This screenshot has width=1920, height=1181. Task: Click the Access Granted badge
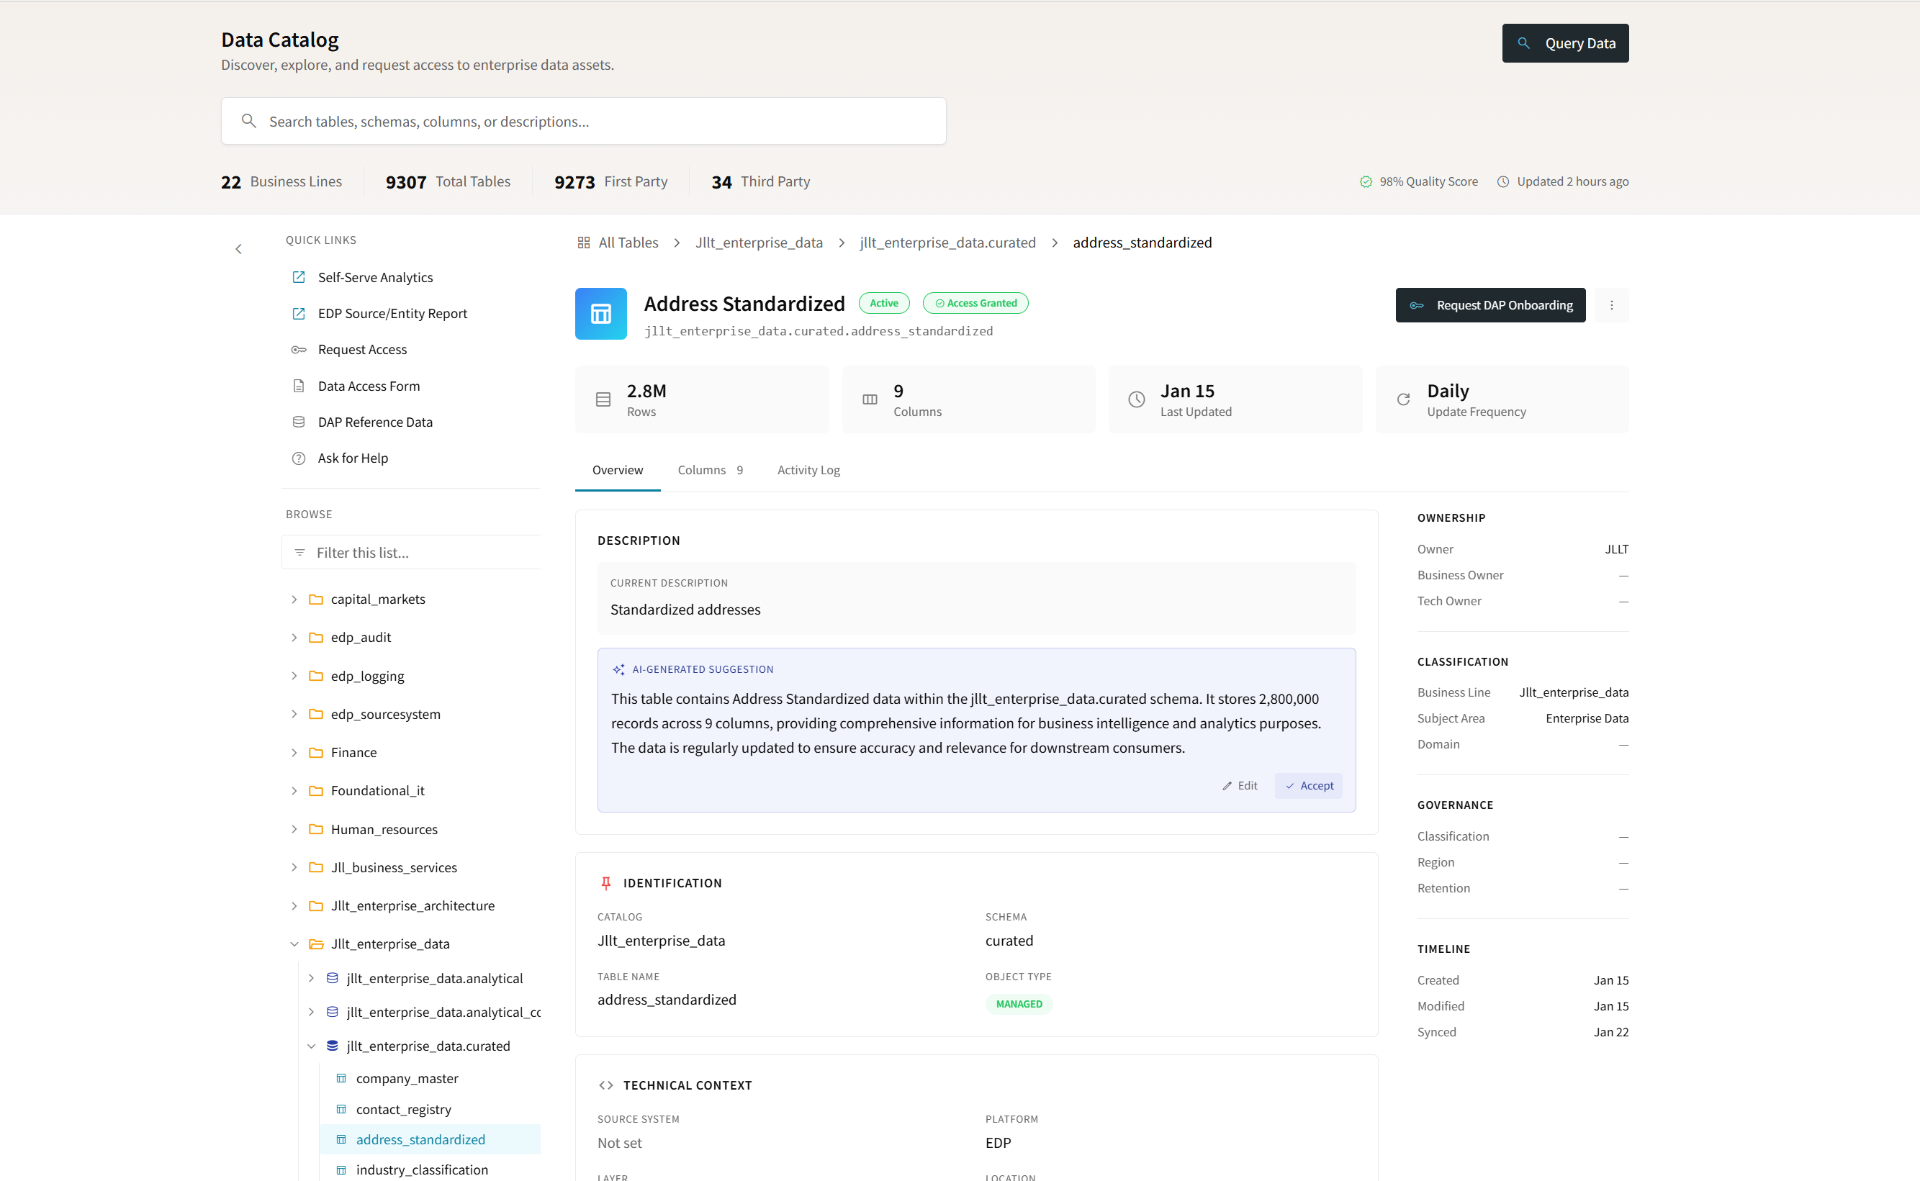coord(976,303)
